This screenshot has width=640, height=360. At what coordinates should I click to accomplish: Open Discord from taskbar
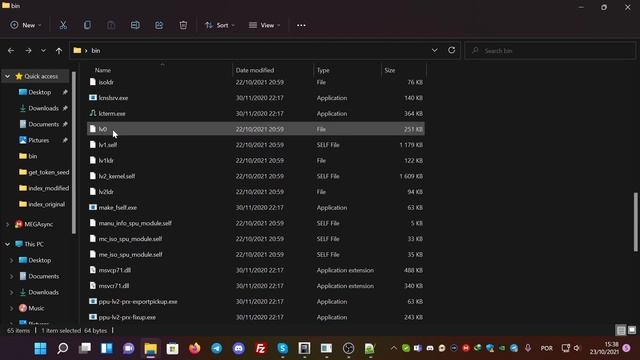point(239,349)
